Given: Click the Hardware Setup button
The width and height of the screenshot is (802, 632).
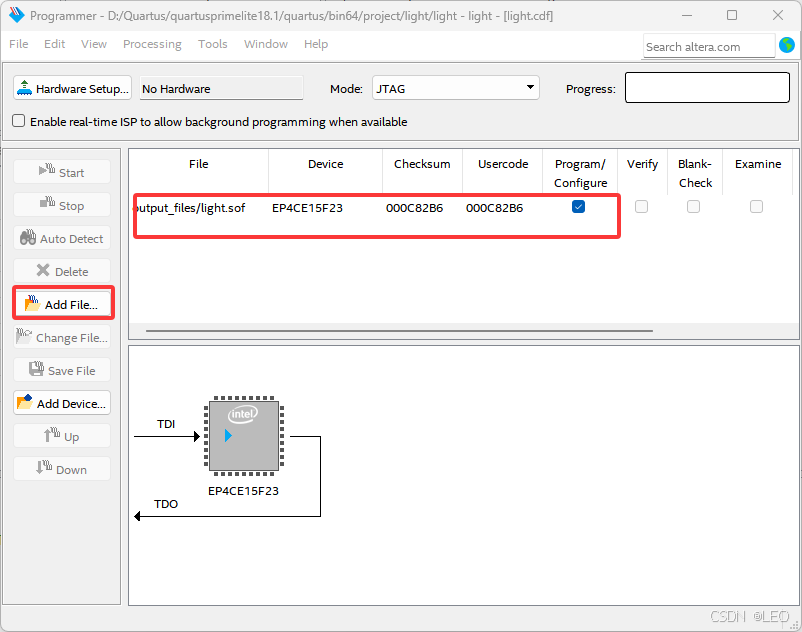Looking at the screenshot, I should [72, 88].
